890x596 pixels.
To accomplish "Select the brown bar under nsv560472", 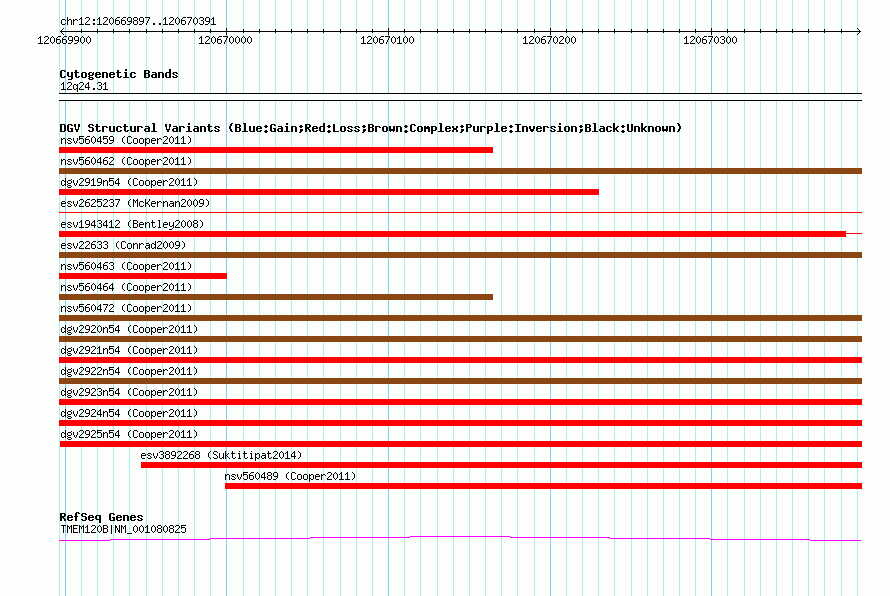I will (x=460, y=318).
